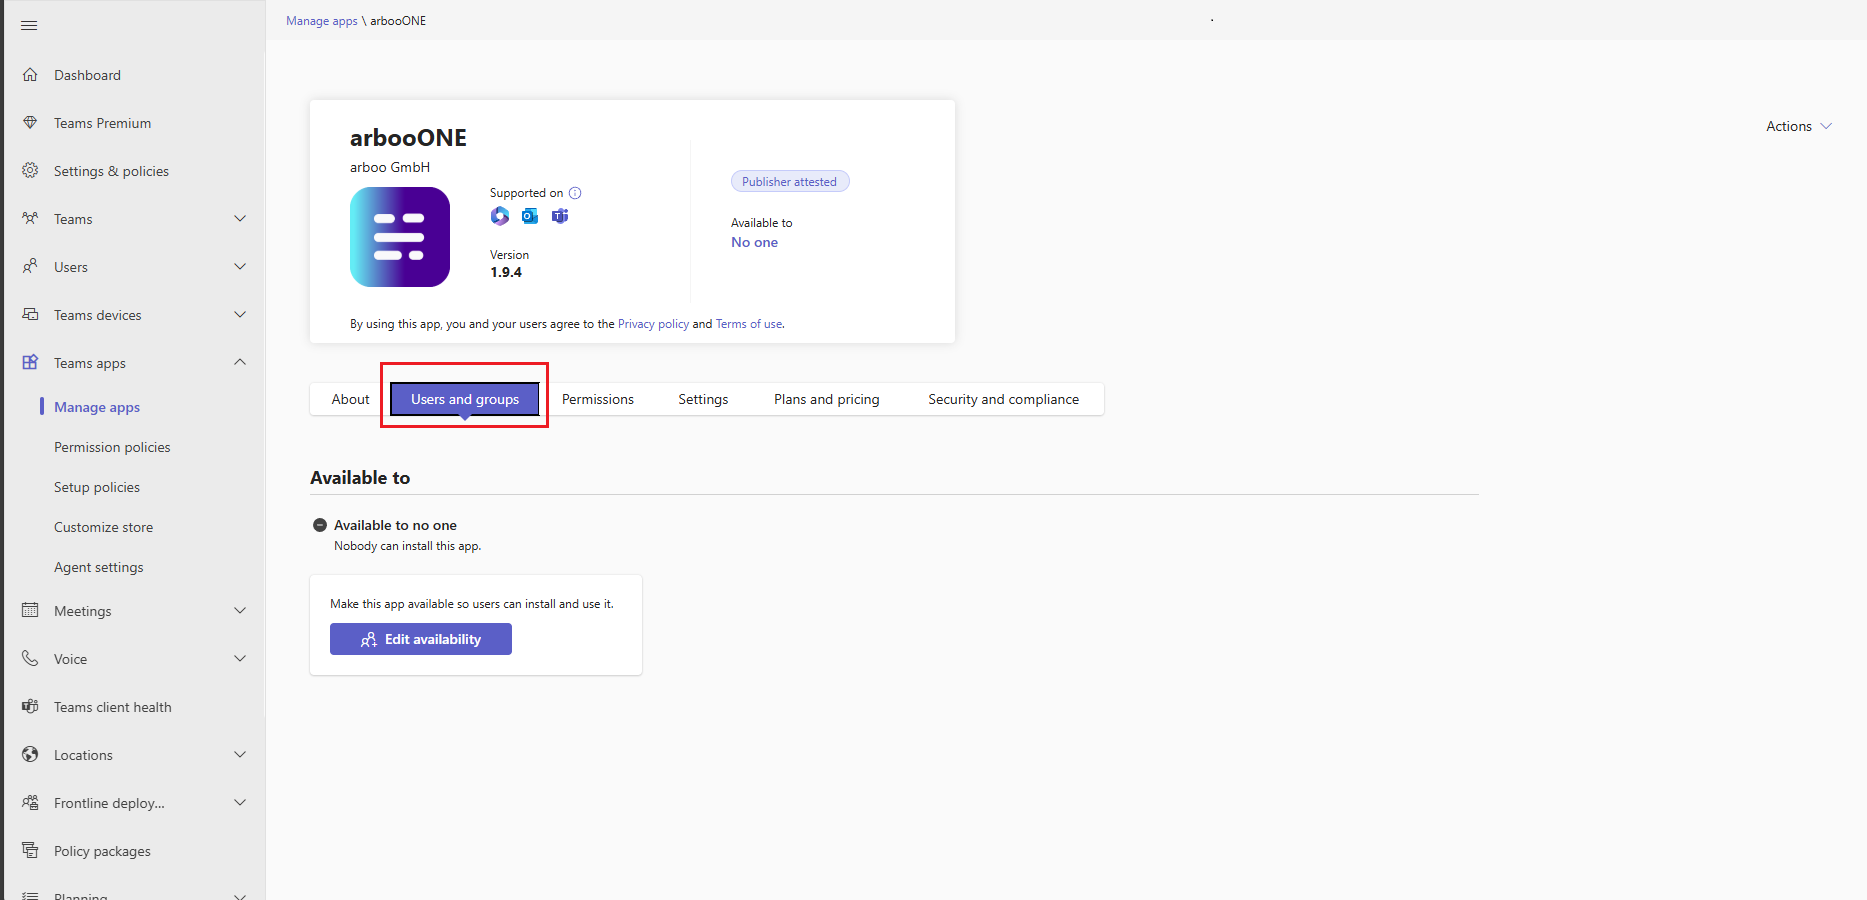Screen dimensions: 1867x900
Task: Click the Publisher attested badge
Action: (790, 181)
